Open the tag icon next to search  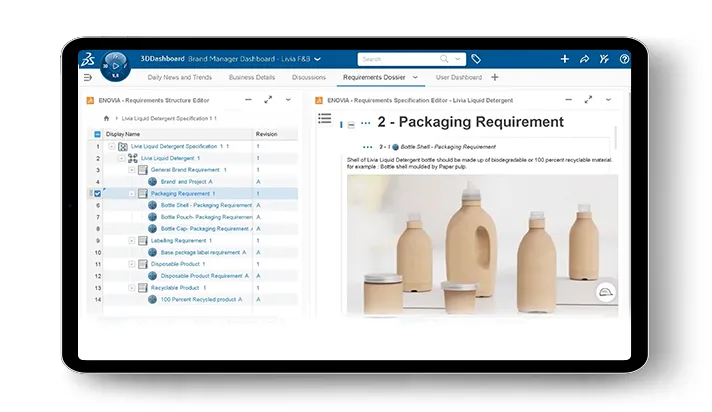tap(475, 59)
